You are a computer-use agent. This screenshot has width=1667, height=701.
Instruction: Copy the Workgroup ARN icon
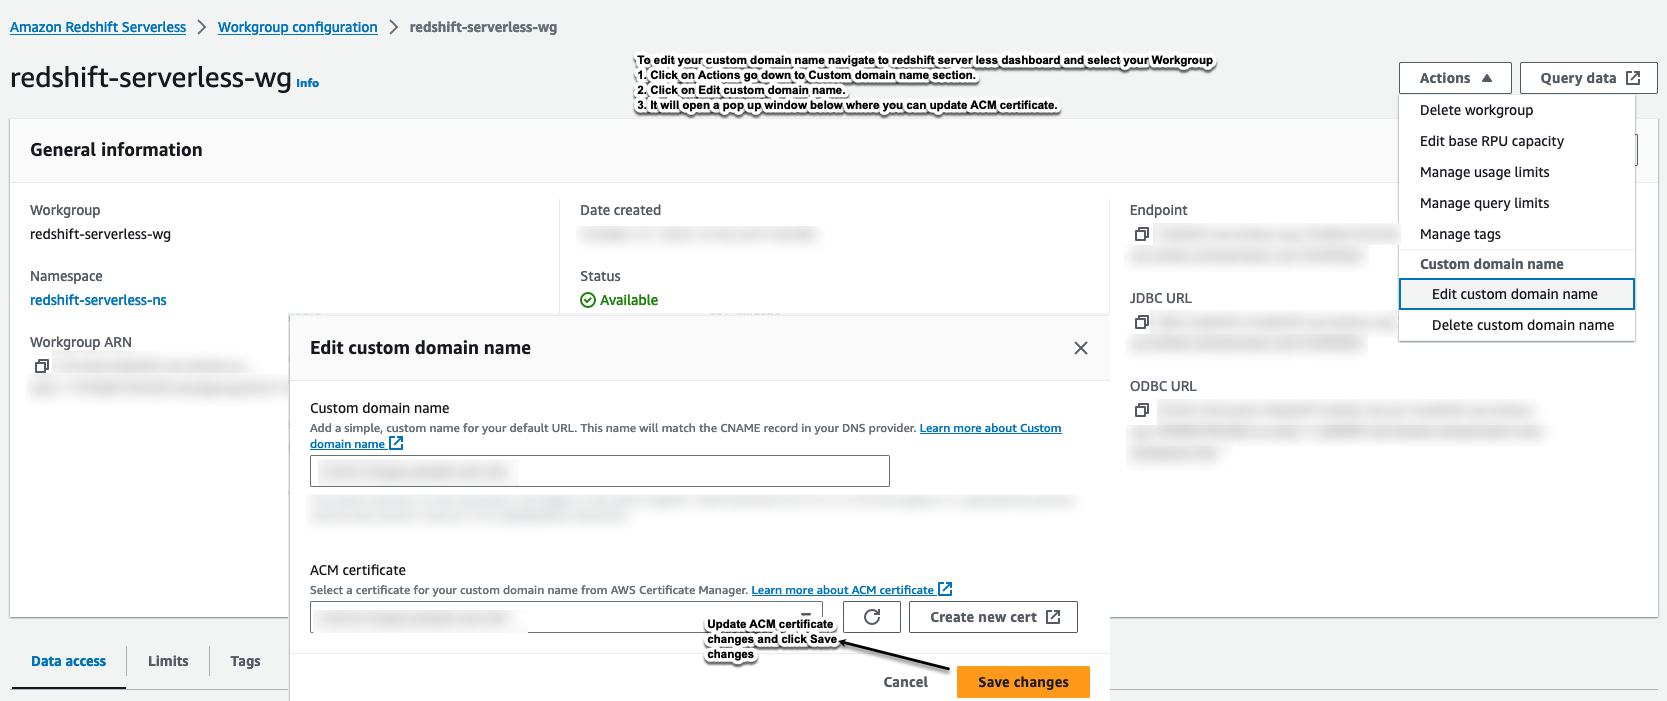[x=41, y=366]
